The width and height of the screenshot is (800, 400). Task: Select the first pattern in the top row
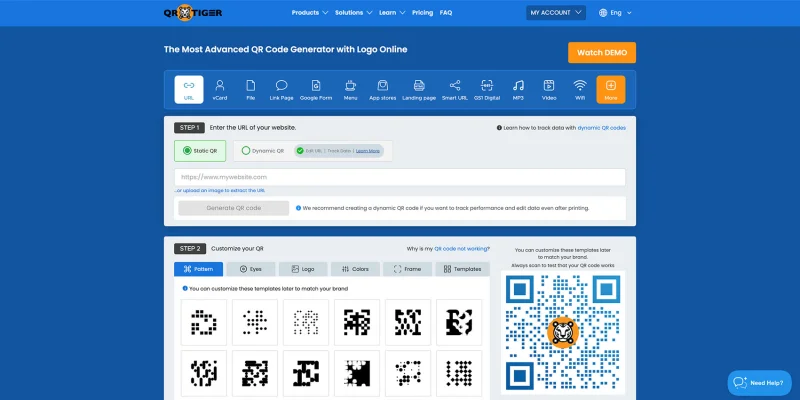204,322
